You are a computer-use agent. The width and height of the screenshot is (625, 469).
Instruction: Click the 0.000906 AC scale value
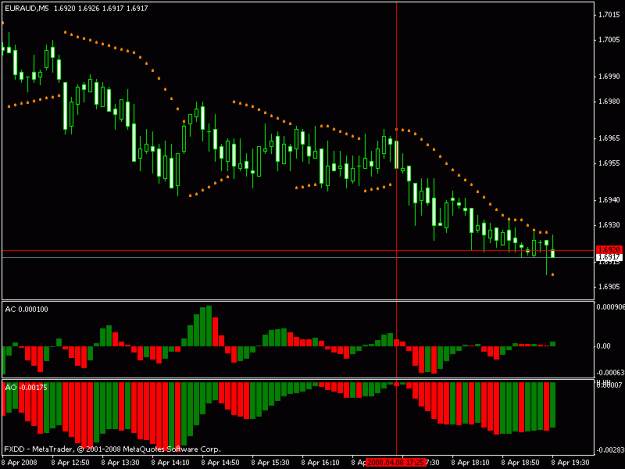coord(610,307)
